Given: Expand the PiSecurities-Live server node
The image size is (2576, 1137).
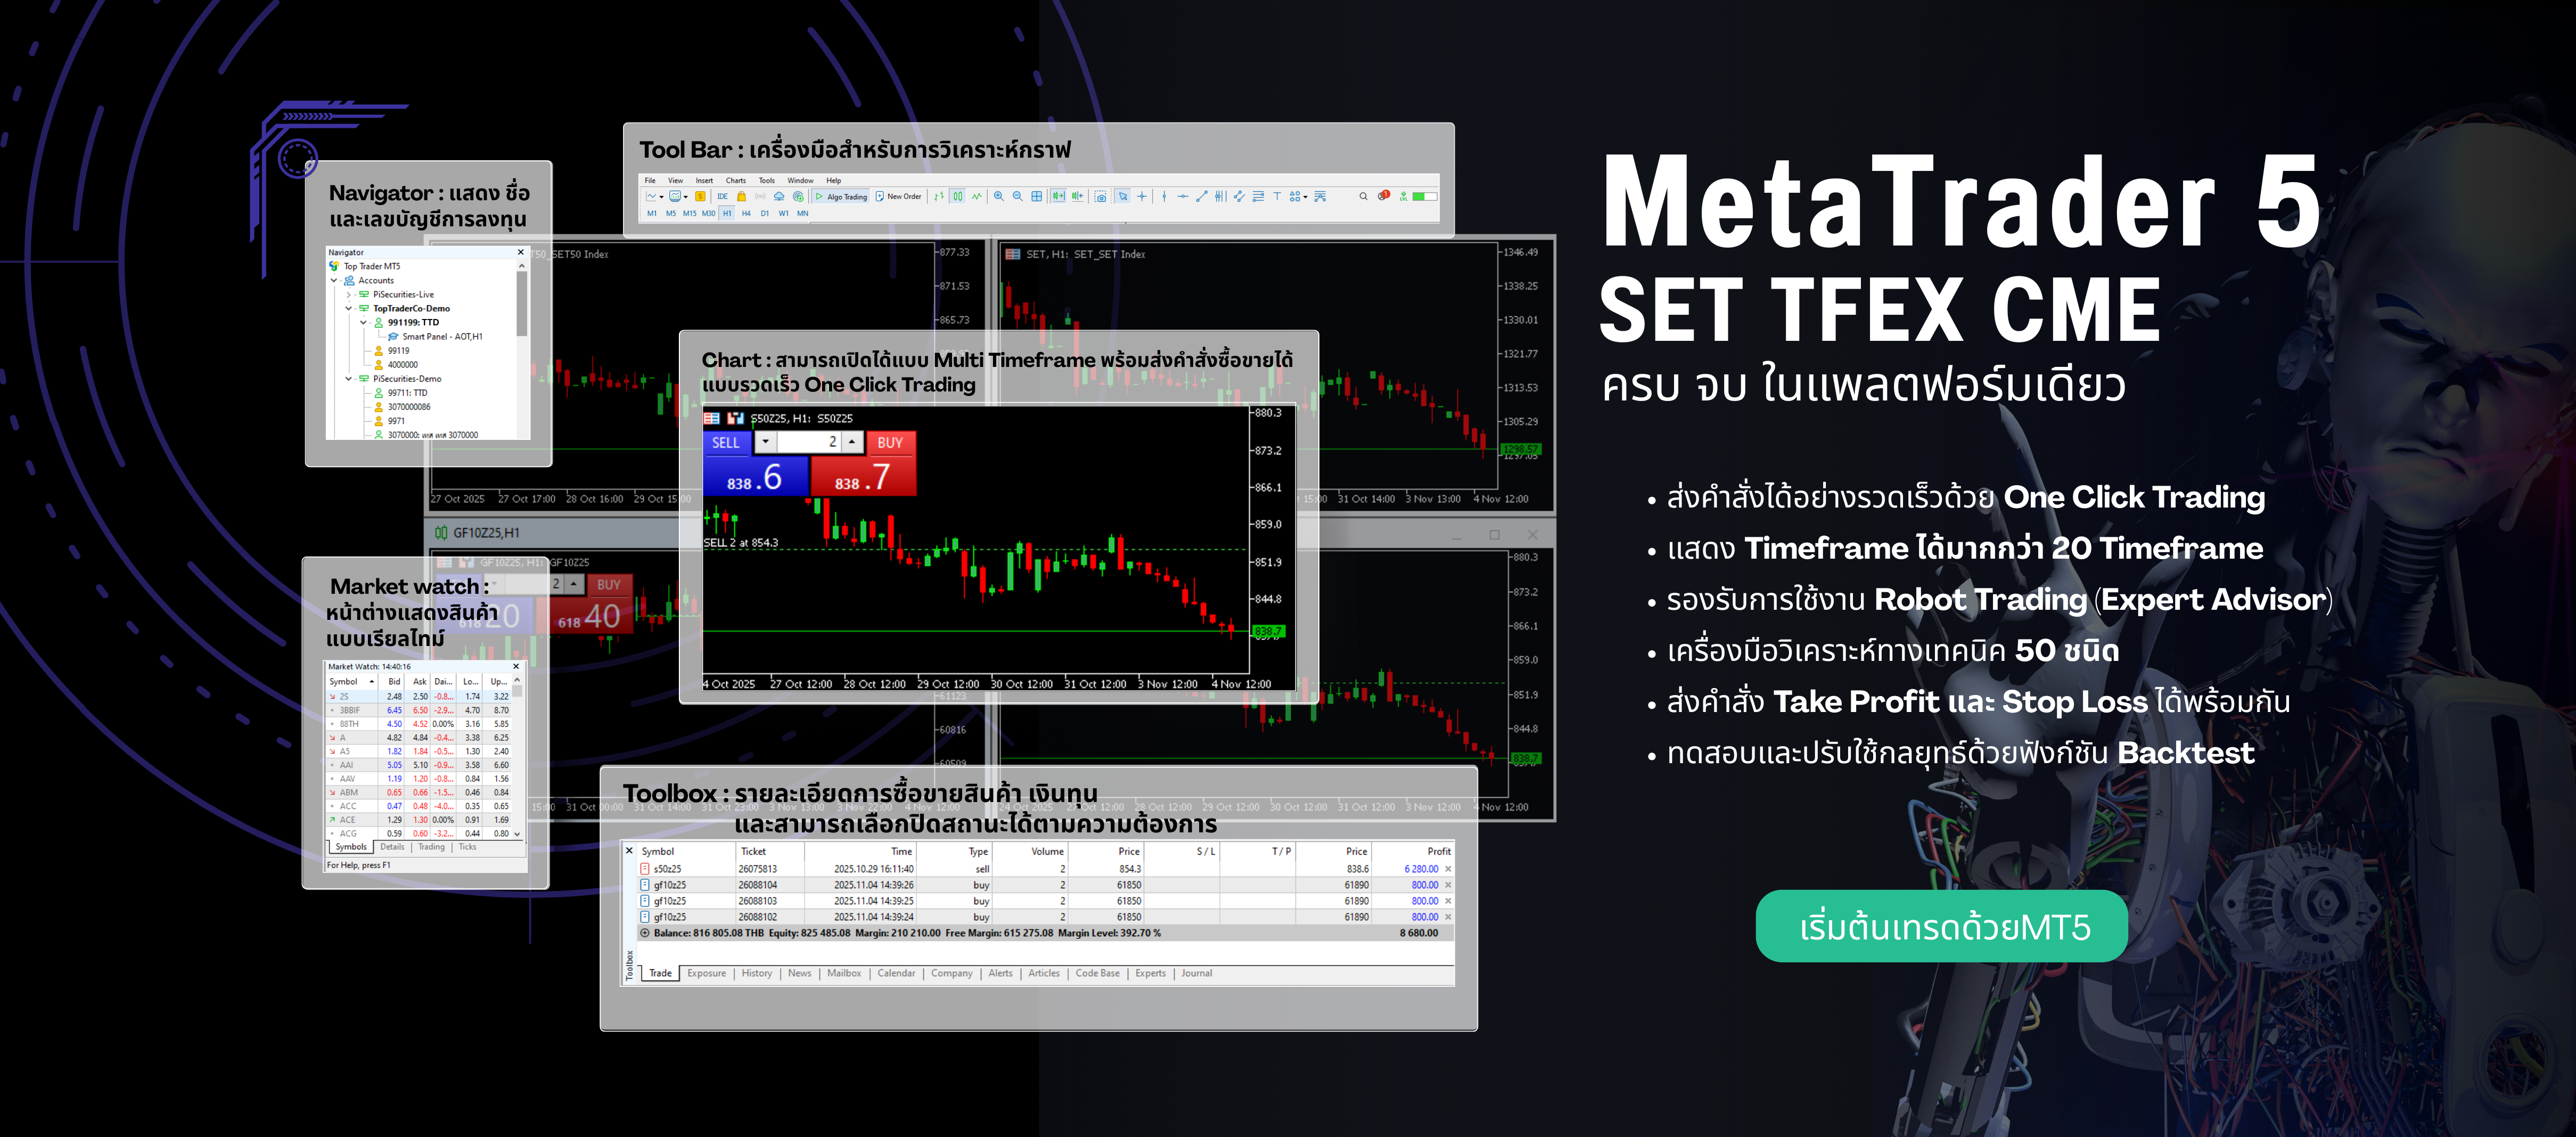Looking at the screenshot, I should click(349, 295).
